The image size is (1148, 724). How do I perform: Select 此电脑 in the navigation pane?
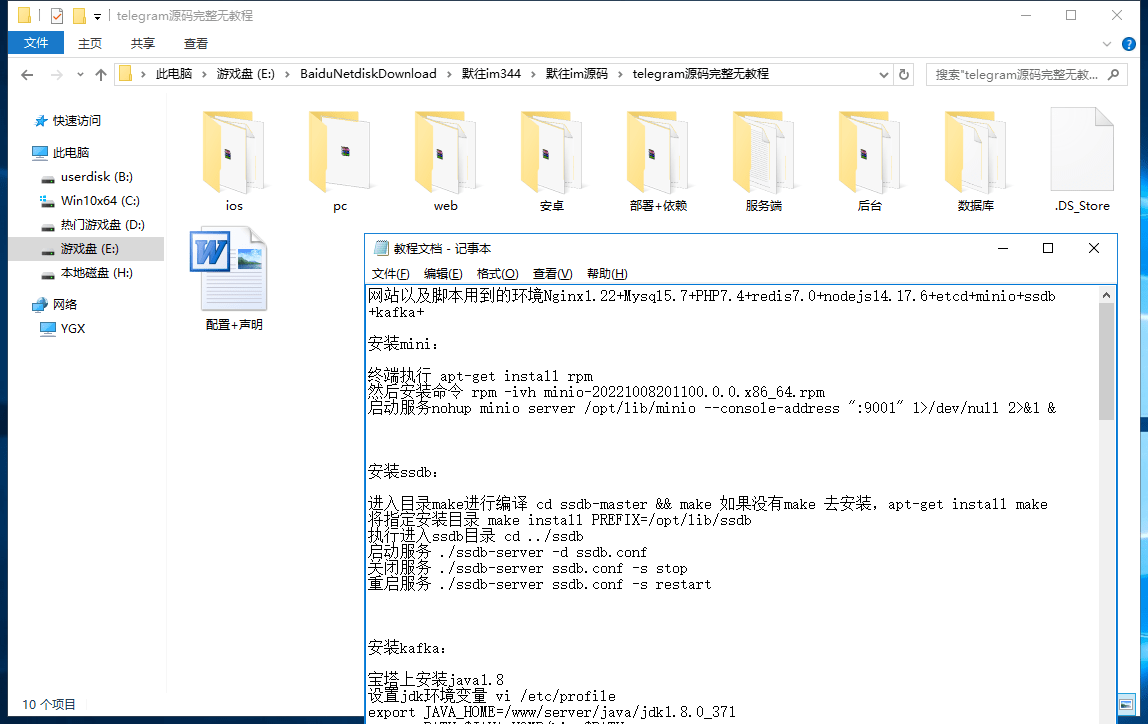71,152
